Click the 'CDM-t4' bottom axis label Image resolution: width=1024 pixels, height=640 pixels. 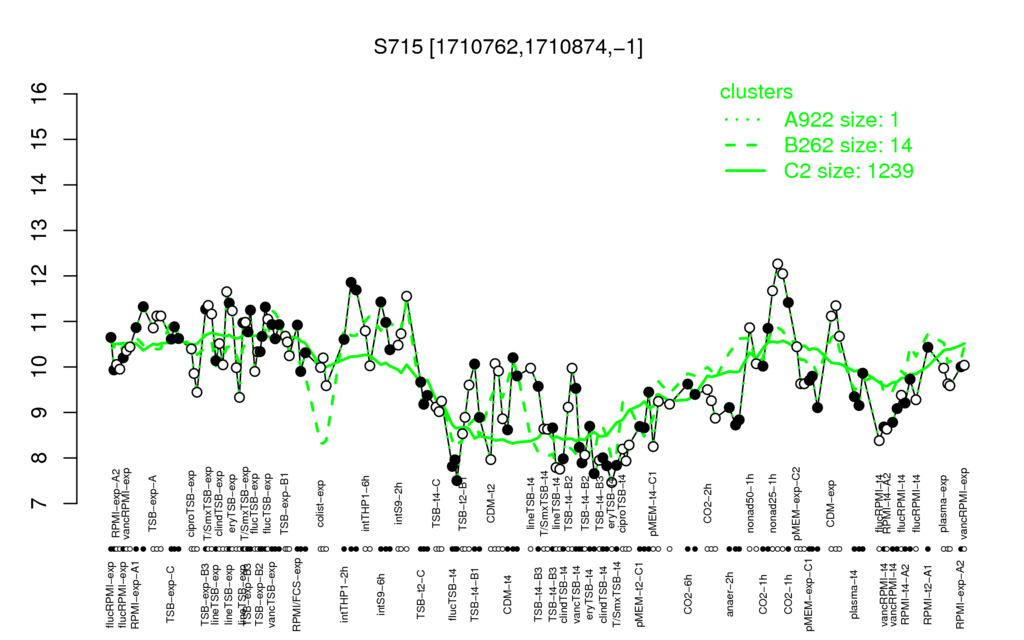click(507, 594)
